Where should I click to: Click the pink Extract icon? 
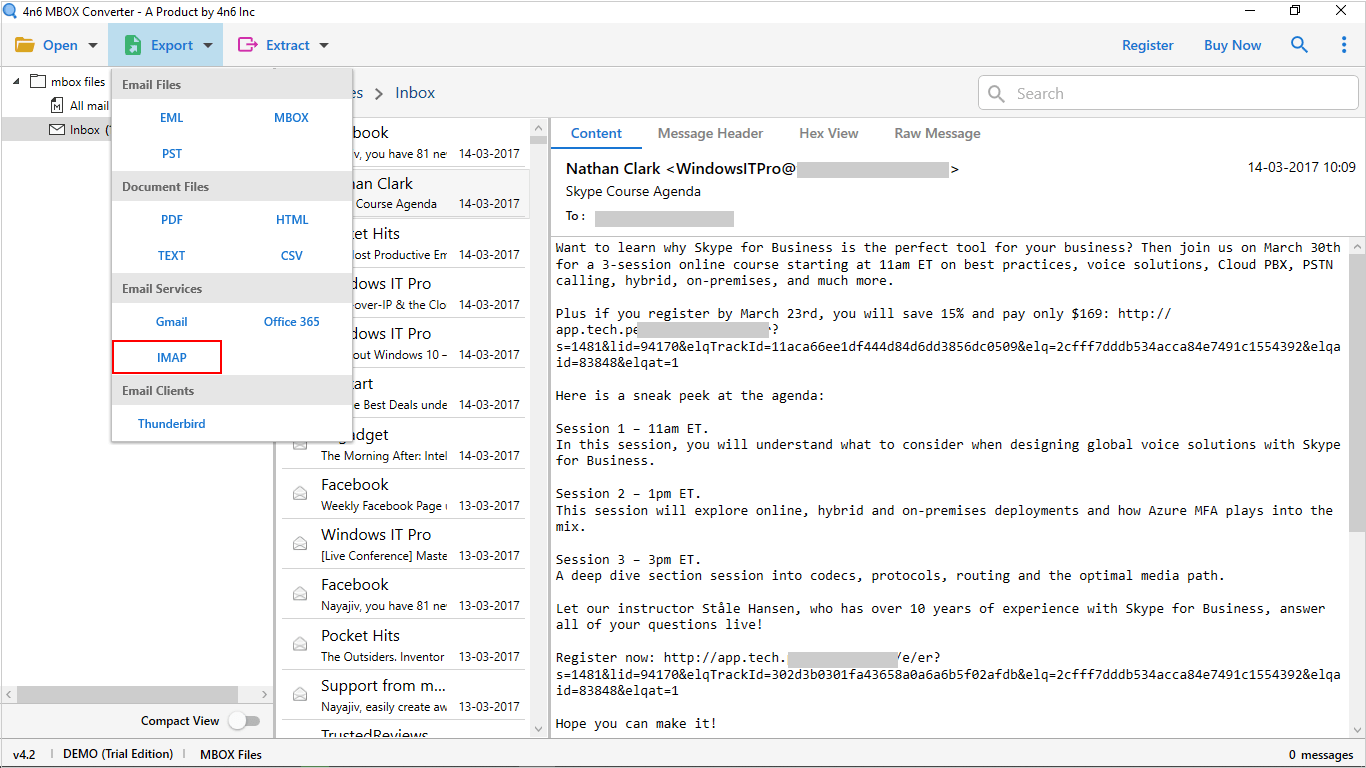pyautogui.click(x=247, y=45)
